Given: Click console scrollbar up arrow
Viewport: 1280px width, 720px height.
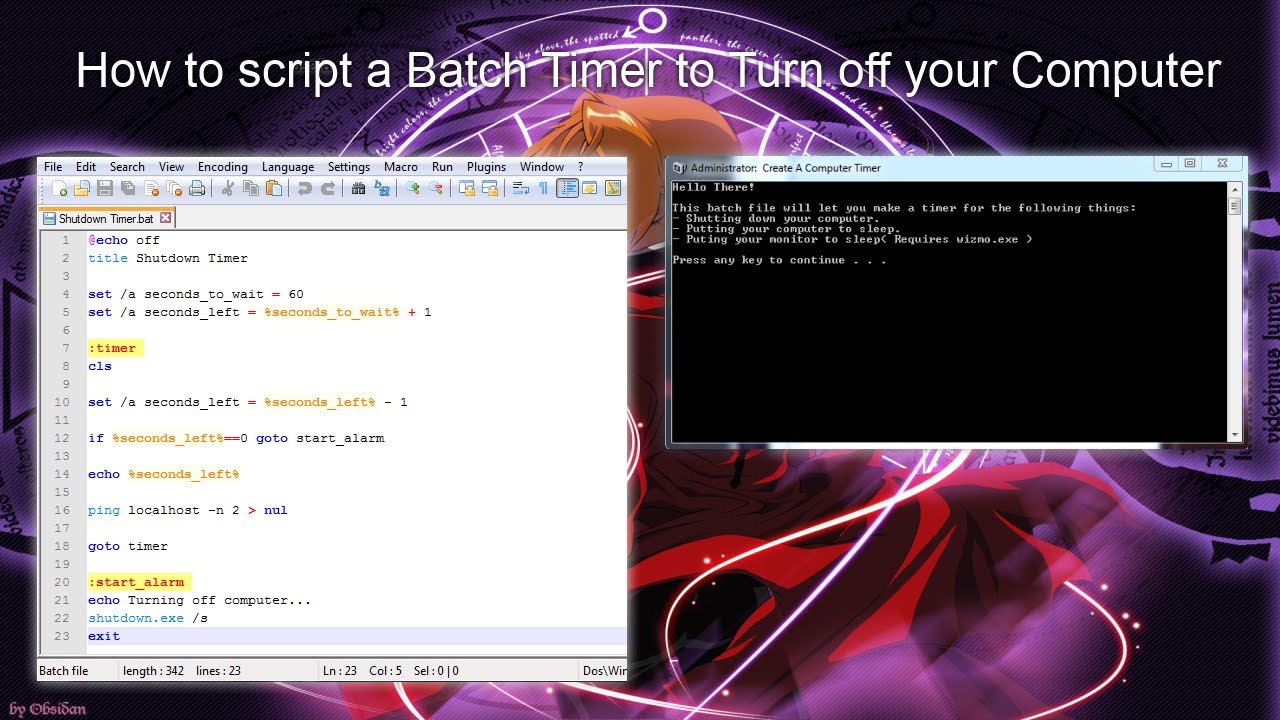Looking at the screenshot, I should click(1235, 189).
